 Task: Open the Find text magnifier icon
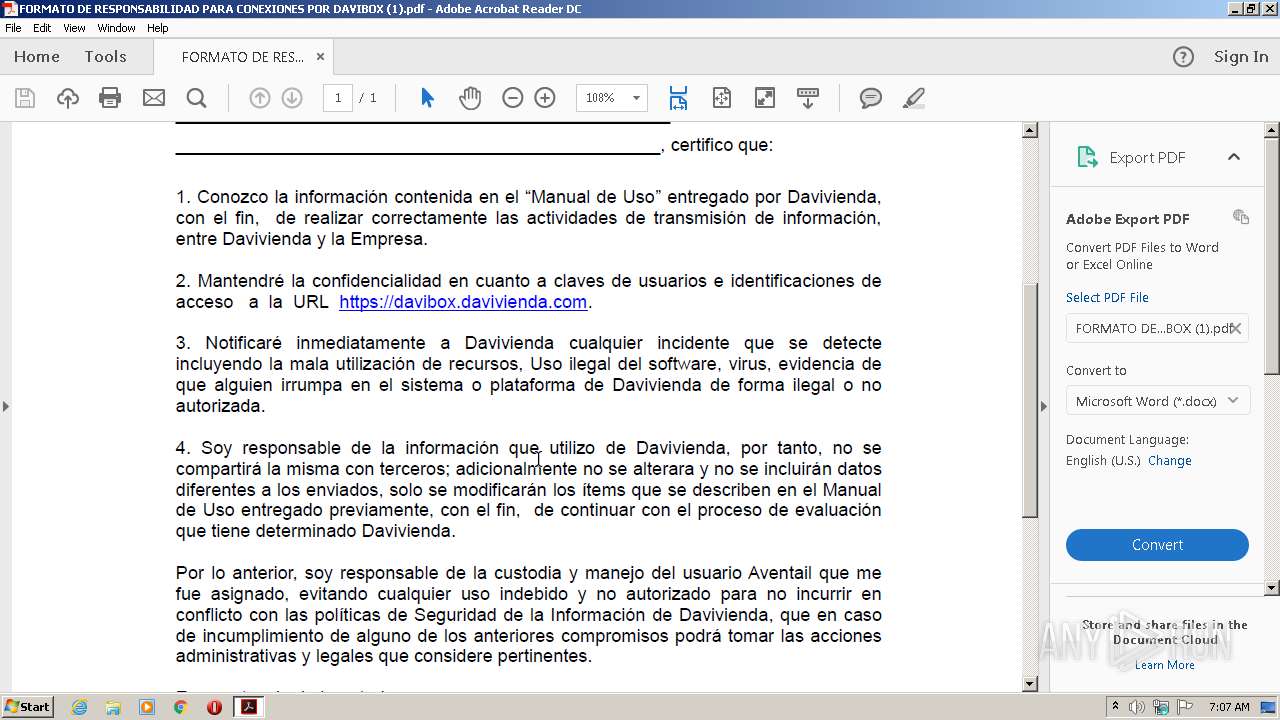(196, 98)
